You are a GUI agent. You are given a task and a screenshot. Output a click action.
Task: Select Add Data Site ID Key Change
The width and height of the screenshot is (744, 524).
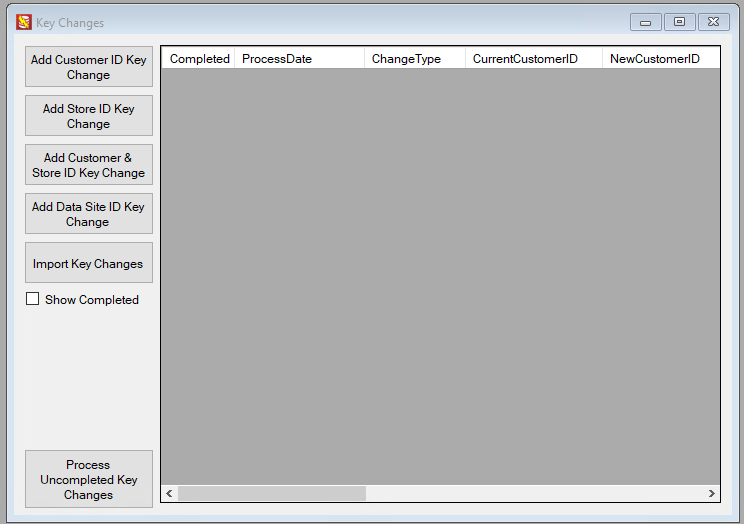coord(89,214)
